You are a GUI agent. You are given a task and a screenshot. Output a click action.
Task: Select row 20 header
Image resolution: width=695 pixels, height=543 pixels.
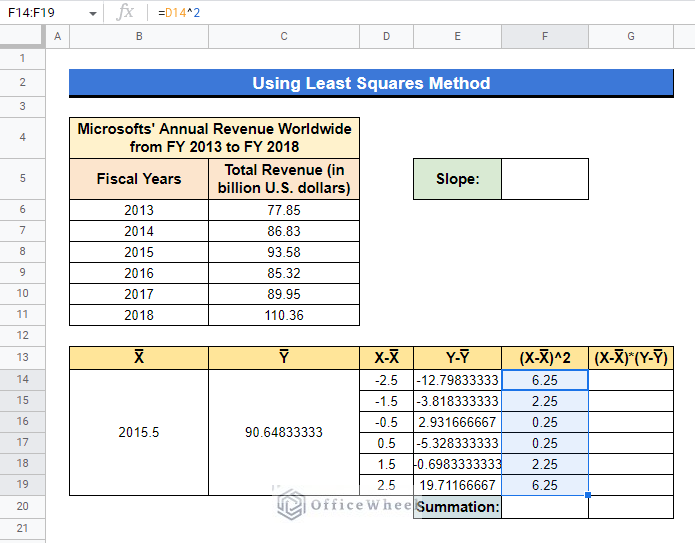pyautogui.click(x=22, y=507)
